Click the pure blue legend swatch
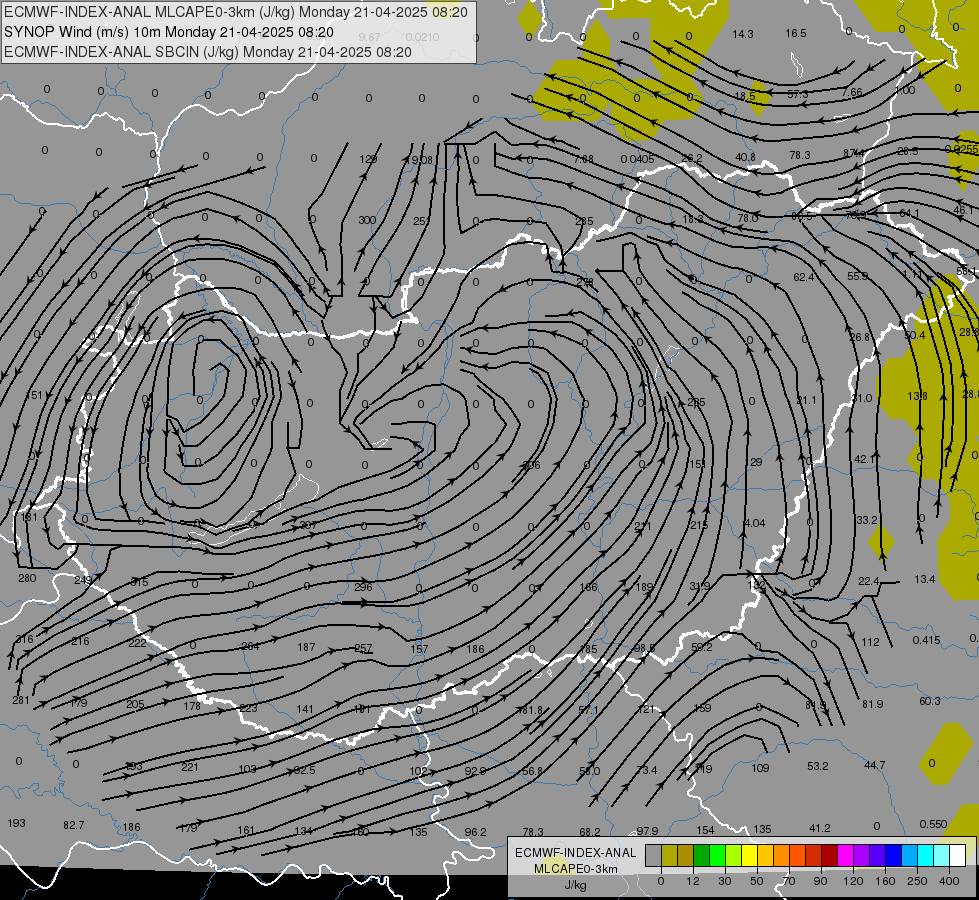Screen dimensions: 979x900 click(893, 855)
